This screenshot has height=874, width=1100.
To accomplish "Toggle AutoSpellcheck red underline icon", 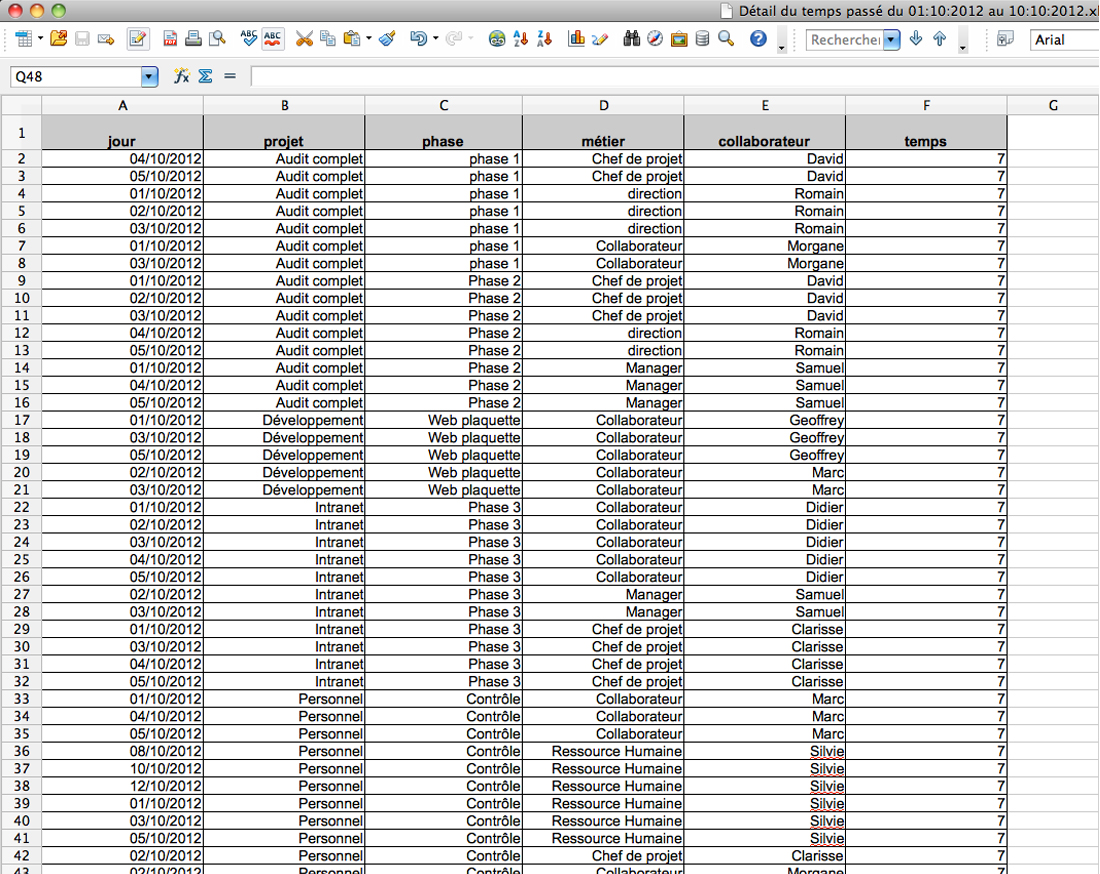I will pyautogui.click(x=272, y=39).
